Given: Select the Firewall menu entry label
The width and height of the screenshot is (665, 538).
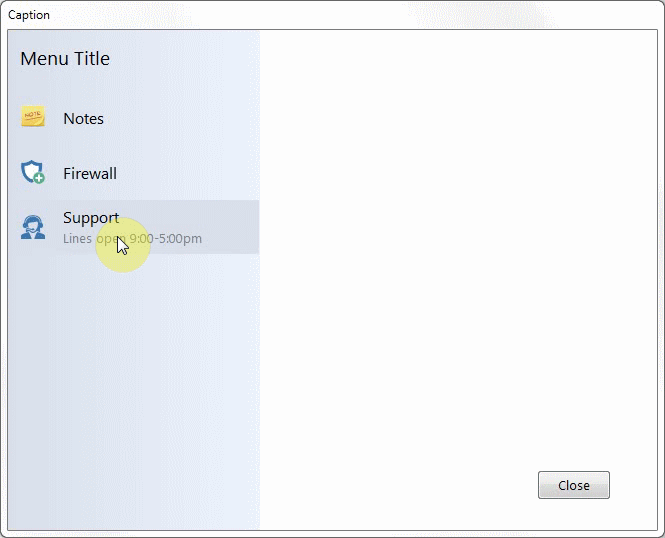Looking at the screenshot, I should (90, 173).
